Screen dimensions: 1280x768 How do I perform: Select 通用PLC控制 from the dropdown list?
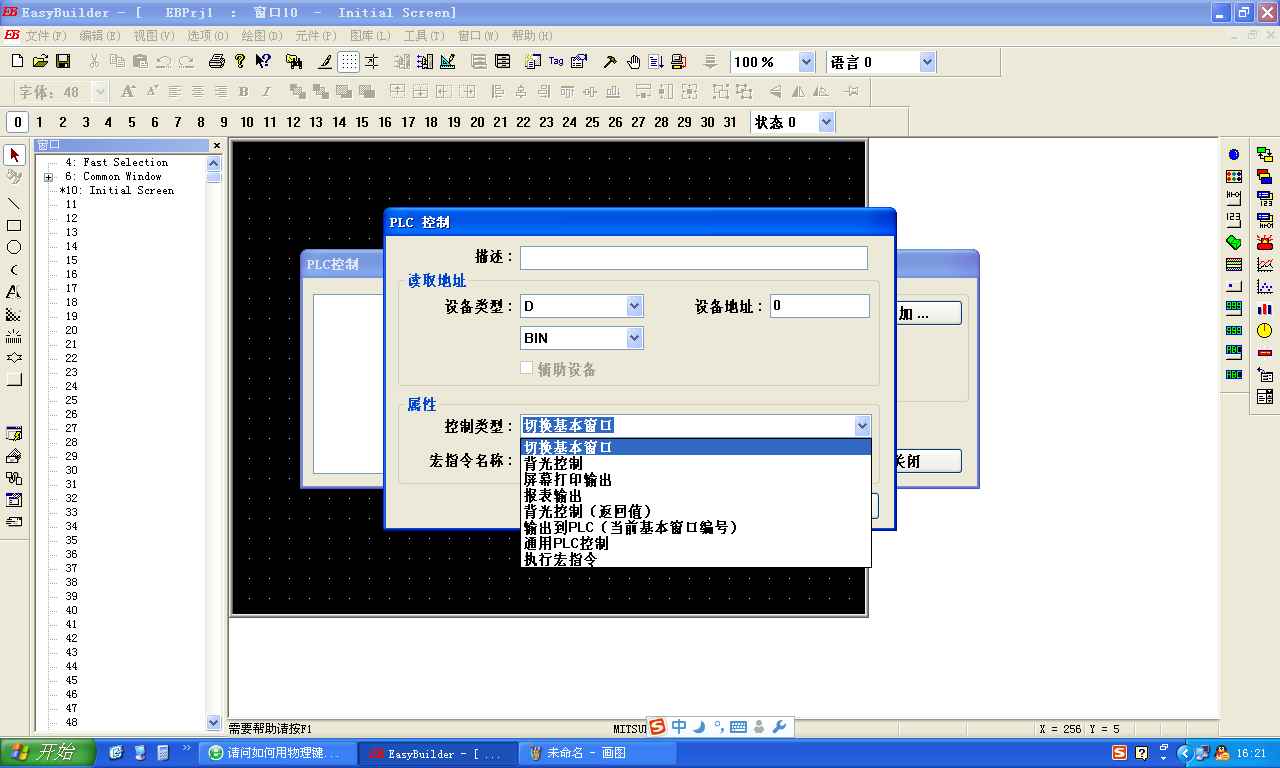click(x=566, y=543)
